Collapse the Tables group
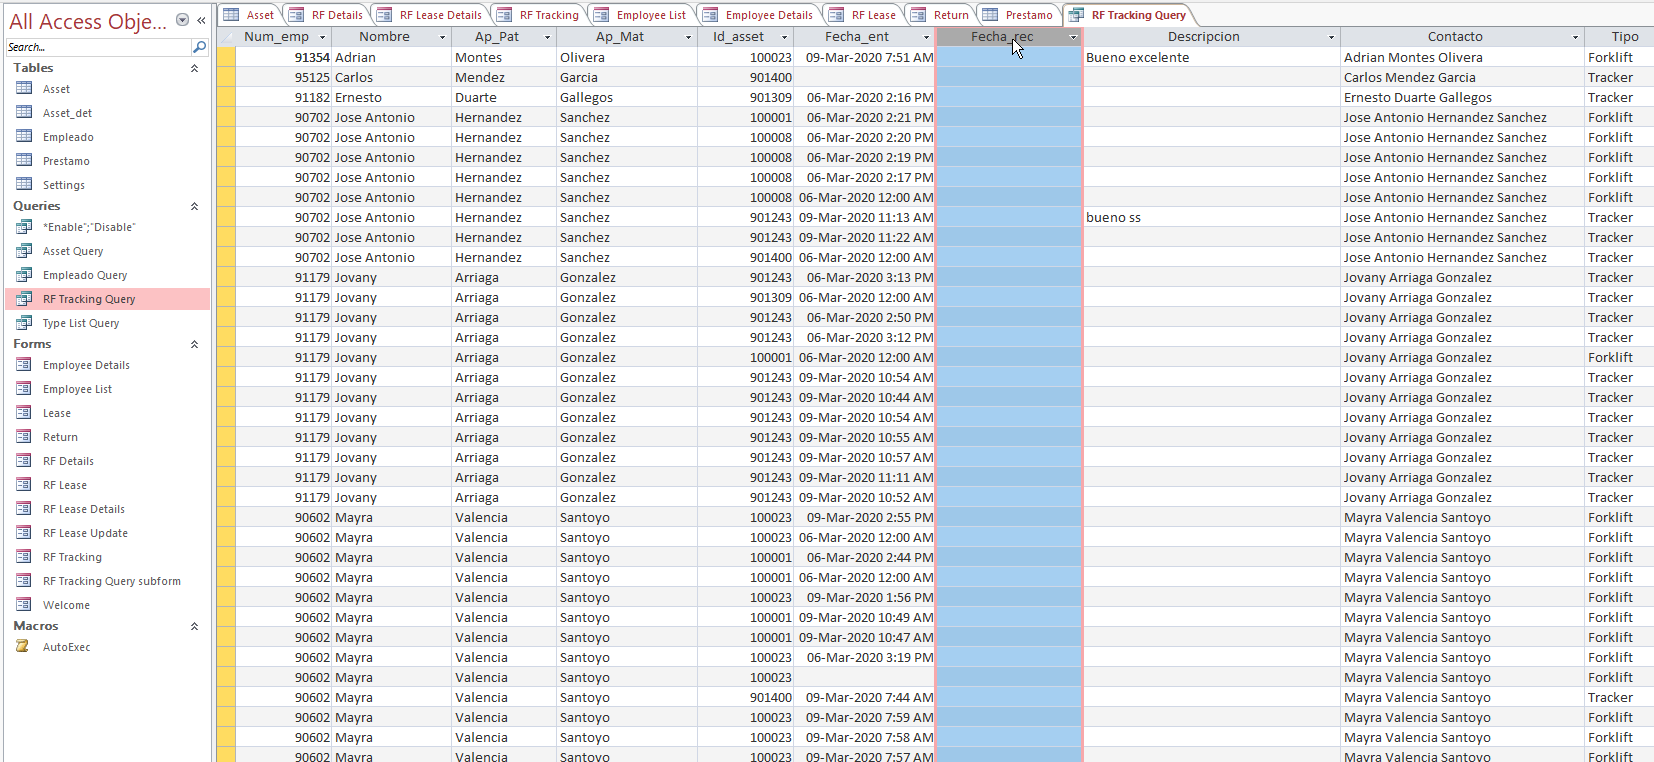Image resolution: width=1654 pixels, height=762 pixels. pos(194,68)
